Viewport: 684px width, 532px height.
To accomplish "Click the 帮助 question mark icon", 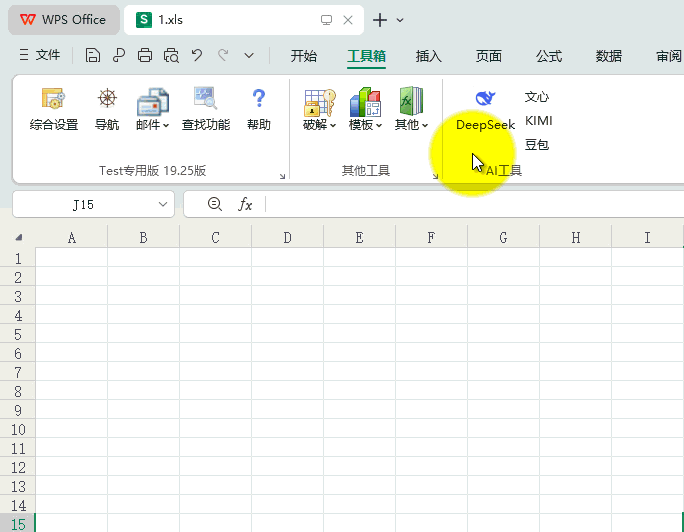I will coord(258,108).
